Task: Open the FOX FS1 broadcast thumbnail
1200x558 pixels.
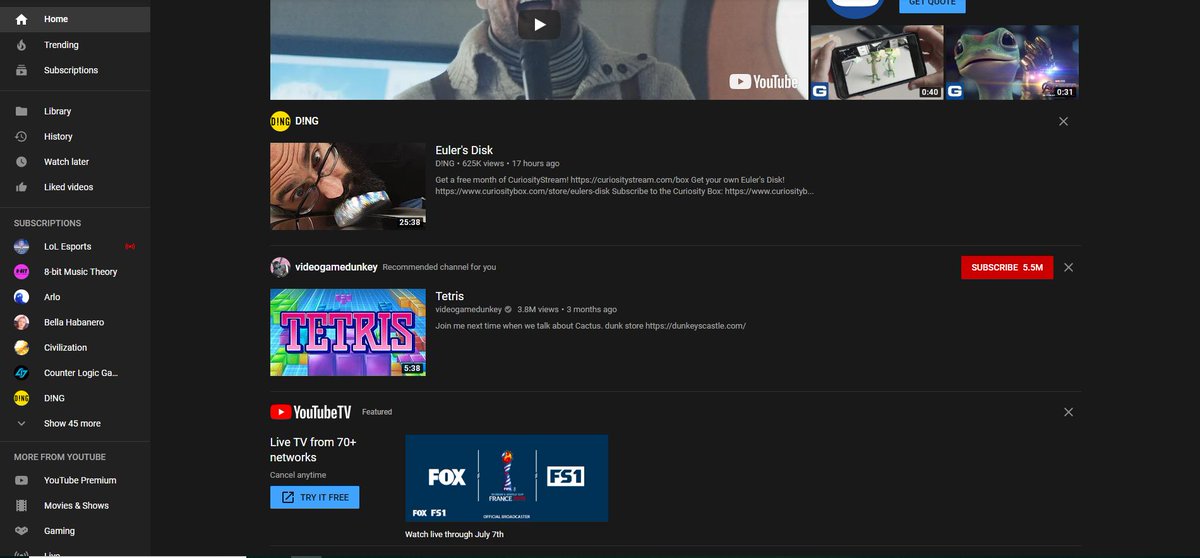Action: click(506, 478)
